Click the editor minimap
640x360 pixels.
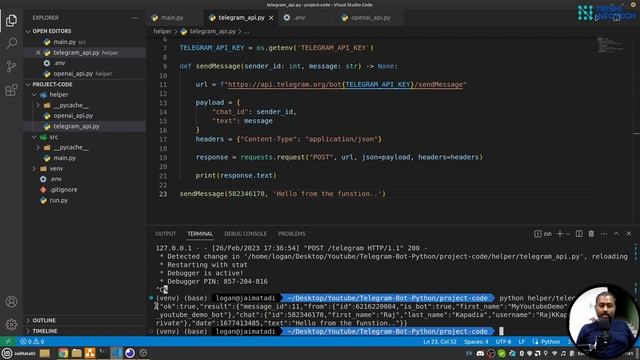611,45
